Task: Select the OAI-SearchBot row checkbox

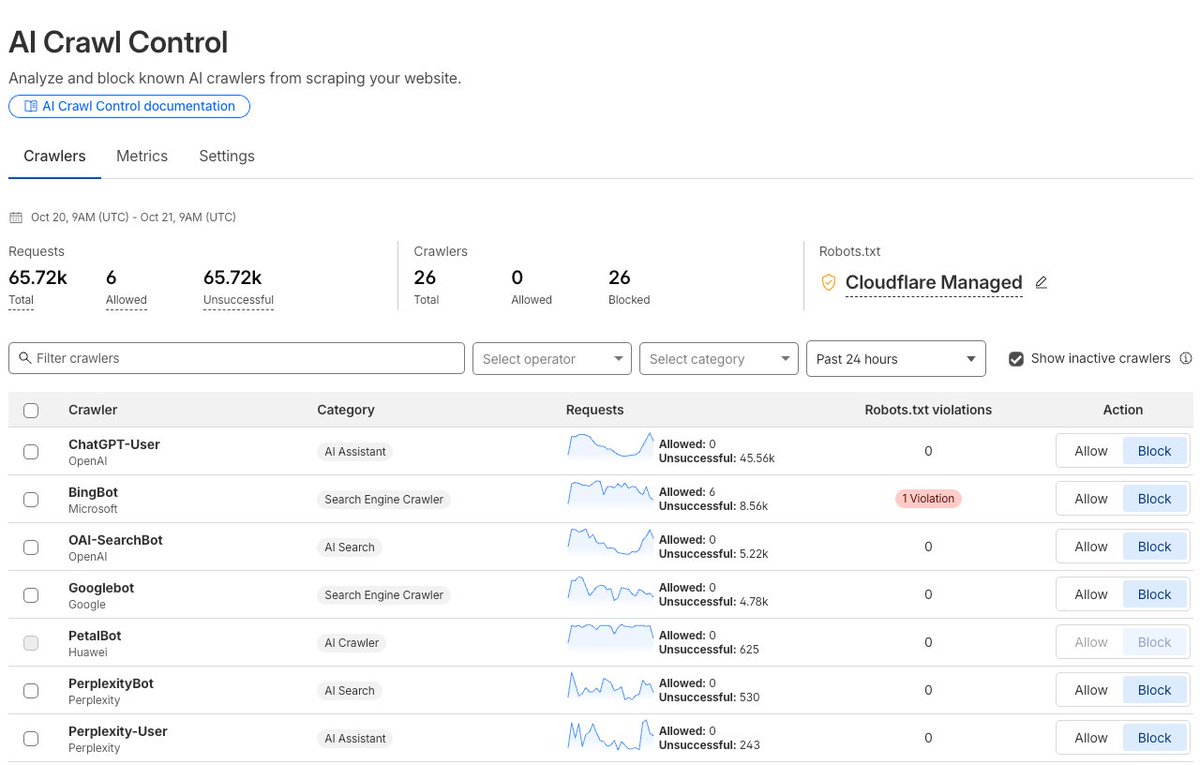Action: pyautogui.click(x=31, y=547)
